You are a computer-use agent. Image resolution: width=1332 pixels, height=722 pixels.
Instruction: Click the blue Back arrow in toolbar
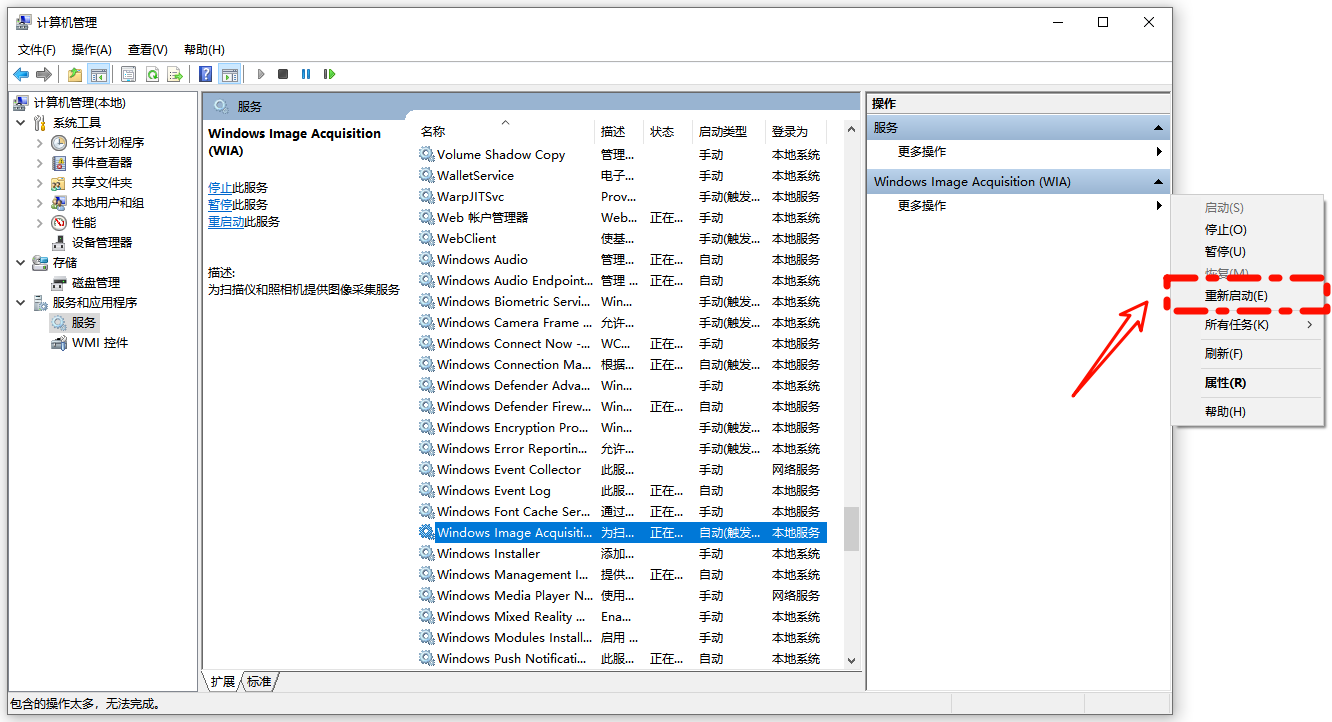point(21,74)
